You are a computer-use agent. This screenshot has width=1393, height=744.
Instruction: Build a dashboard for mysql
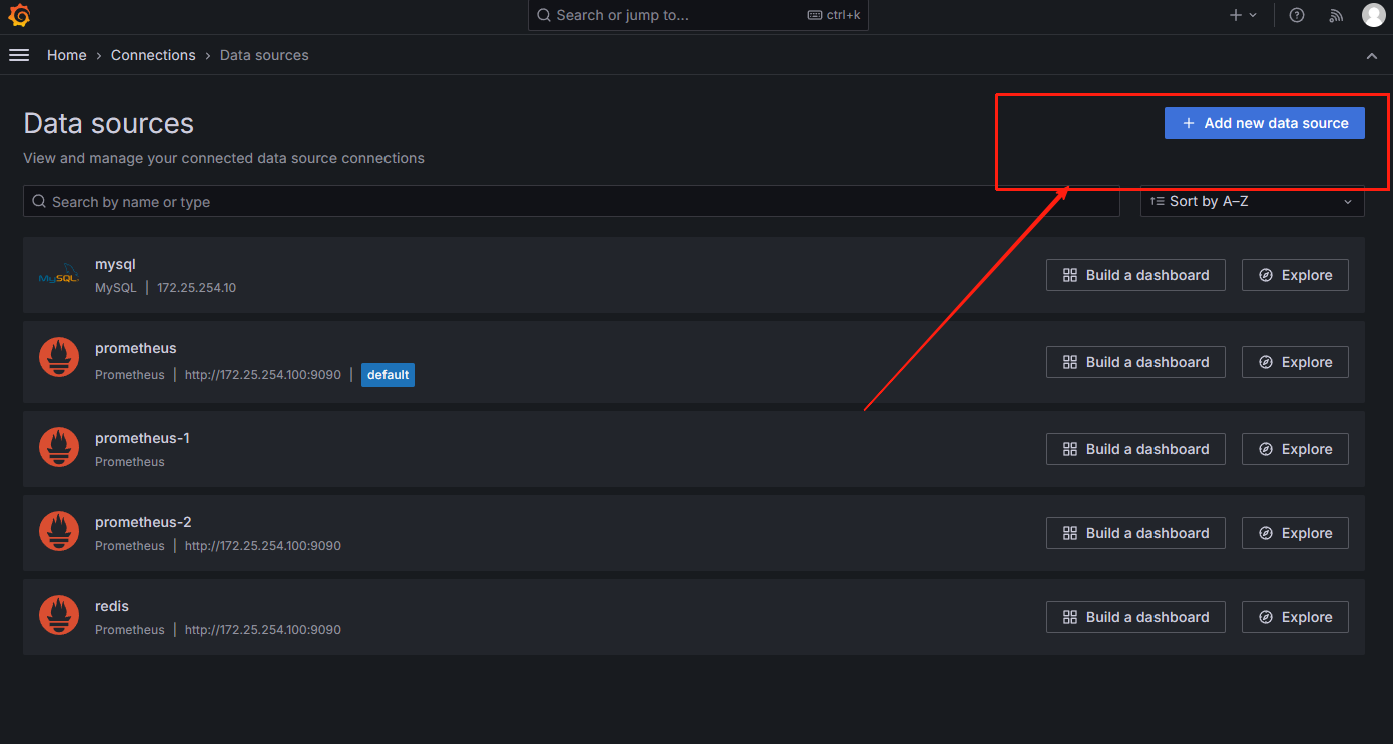click(x=1136, y=275)
